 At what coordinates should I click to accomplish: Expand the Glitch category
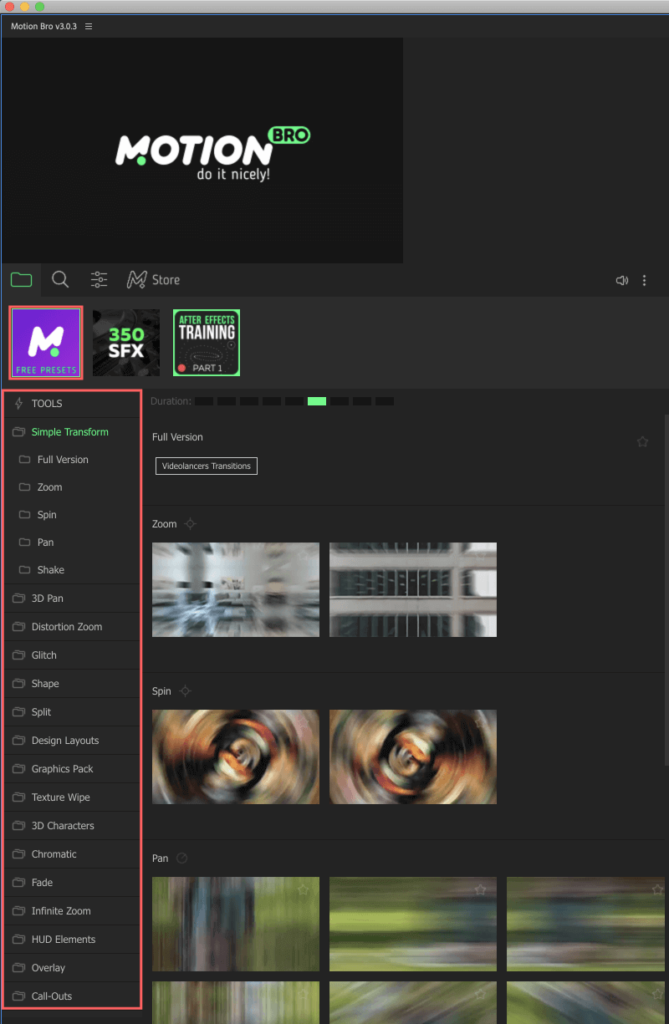pyautogui.click(x=72, y=655)
